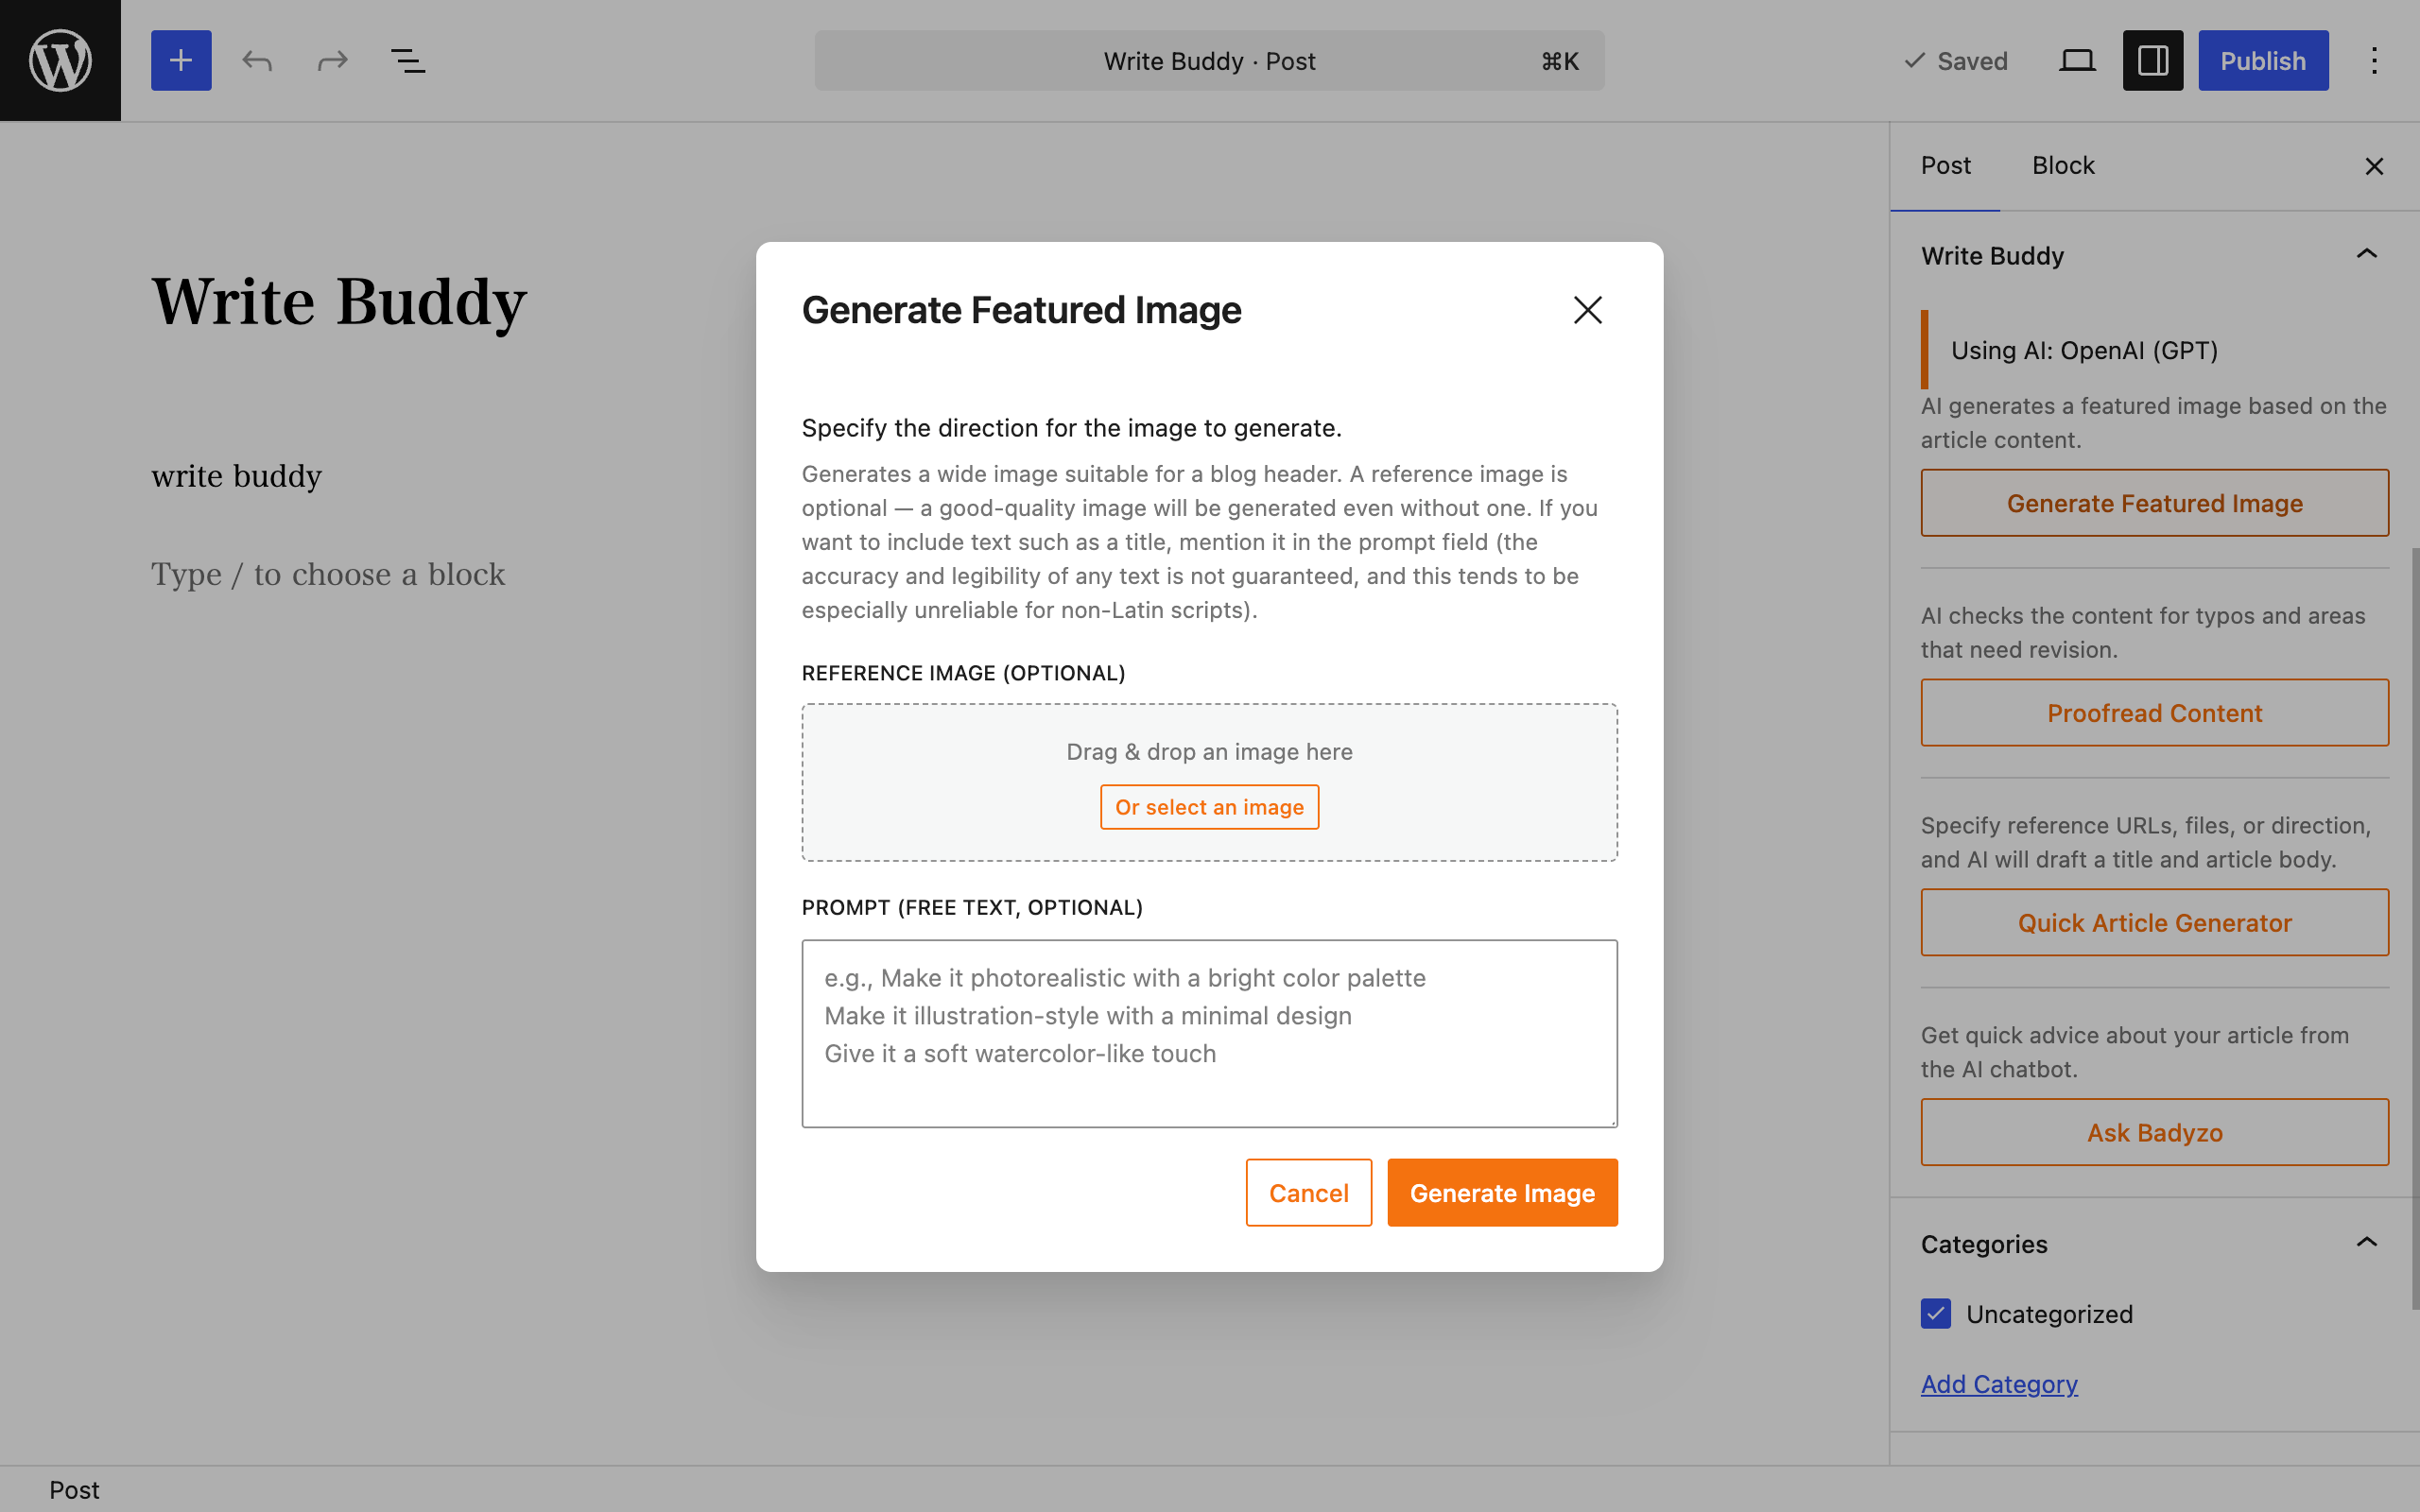
Task: Toggle the settings sidebar panel icon
Action: pyautogui.click(x=2153, y=61)
